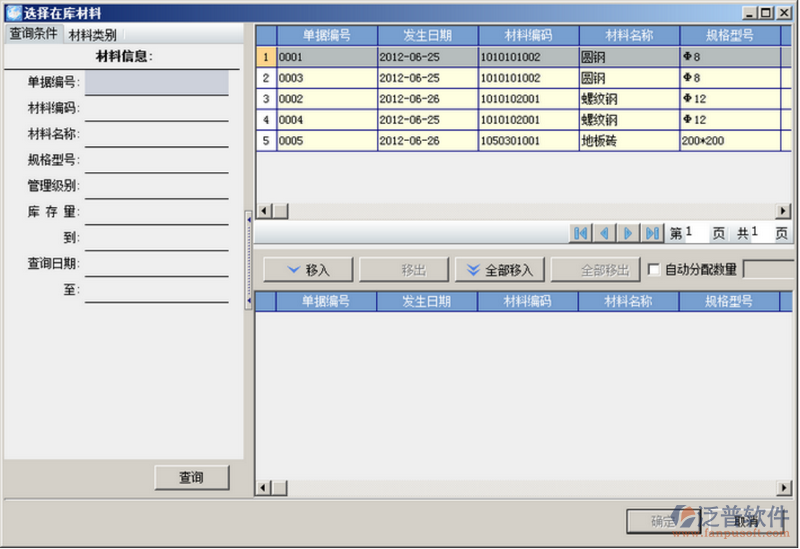Select the 查询条件 tab
The height and width of the screenshot is (549, 800).
coord(33,34)
